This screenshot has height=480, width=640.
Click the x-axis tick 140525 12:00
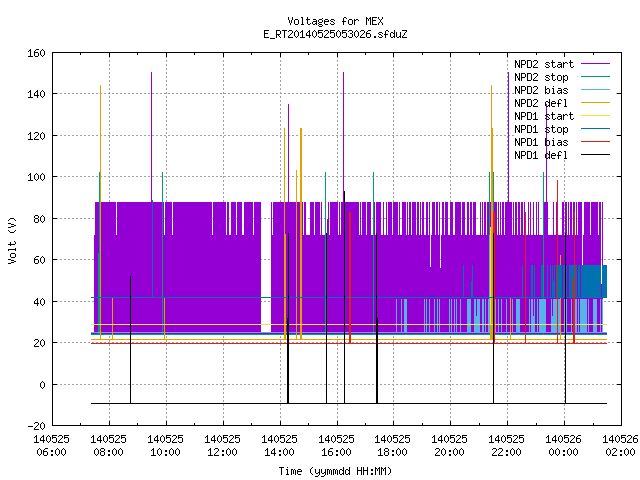(222, 446)
